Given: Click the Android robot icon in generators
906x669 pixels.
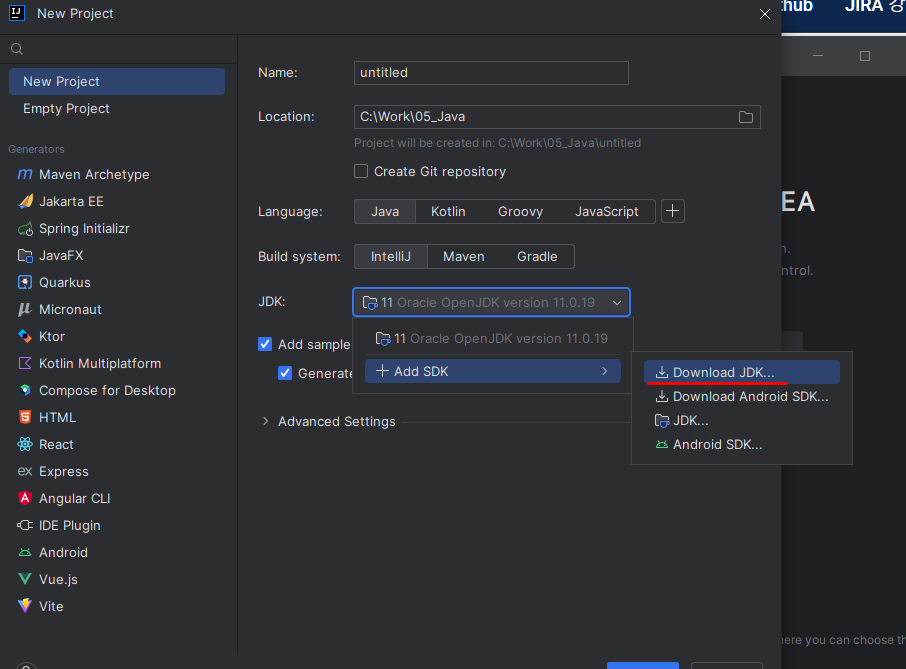Looking at the screenshot, I should (x=25, y=552).
